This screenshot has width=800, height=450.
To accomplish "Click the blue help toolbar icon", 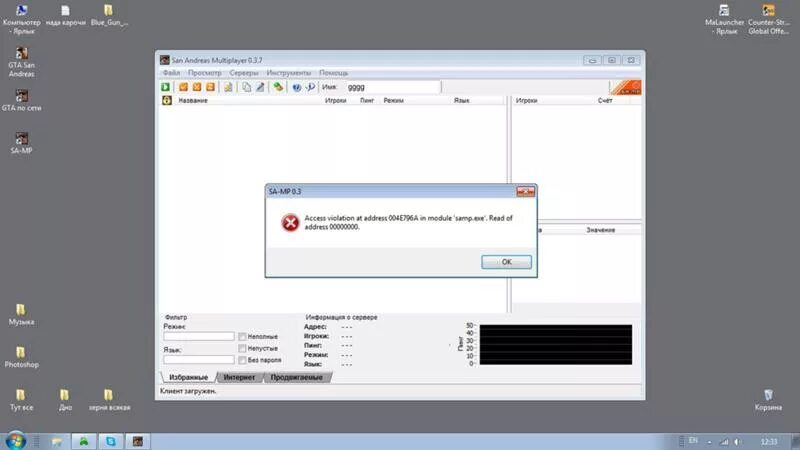I will point(296,87).
